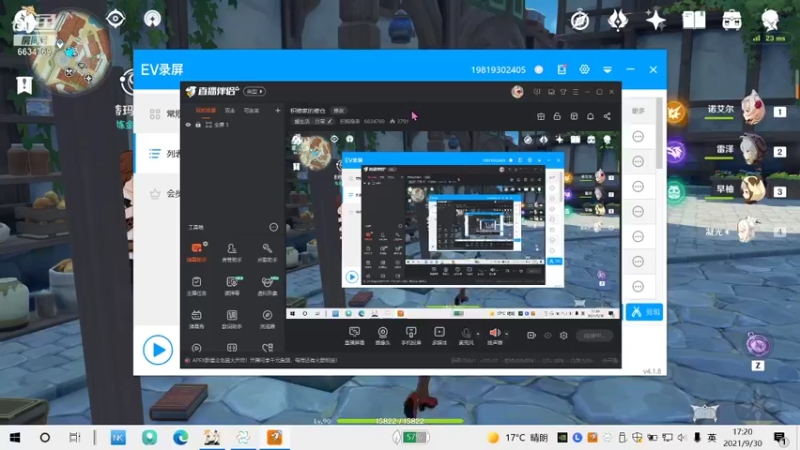Open the pill dropdown beside Live Companion logo
The height and width of the screenshot is (450, 800).
pyautogui.click(x=255, y=91)
